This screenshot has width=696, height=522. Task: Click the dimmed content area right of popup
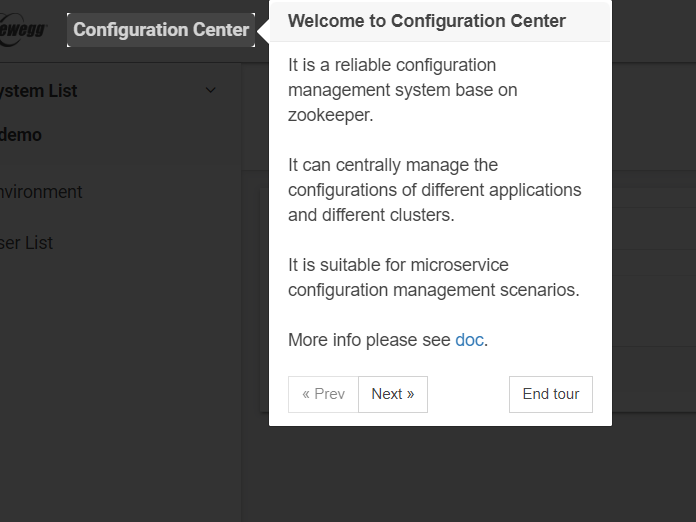coord(654,250)
